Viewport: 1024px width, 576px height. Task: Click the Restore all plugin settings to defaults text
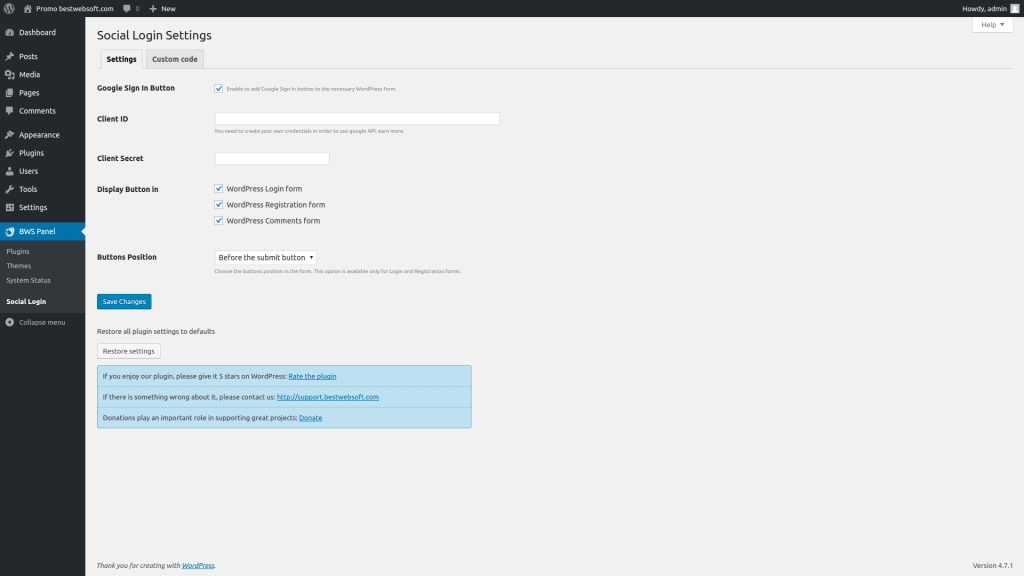[155, 331]
